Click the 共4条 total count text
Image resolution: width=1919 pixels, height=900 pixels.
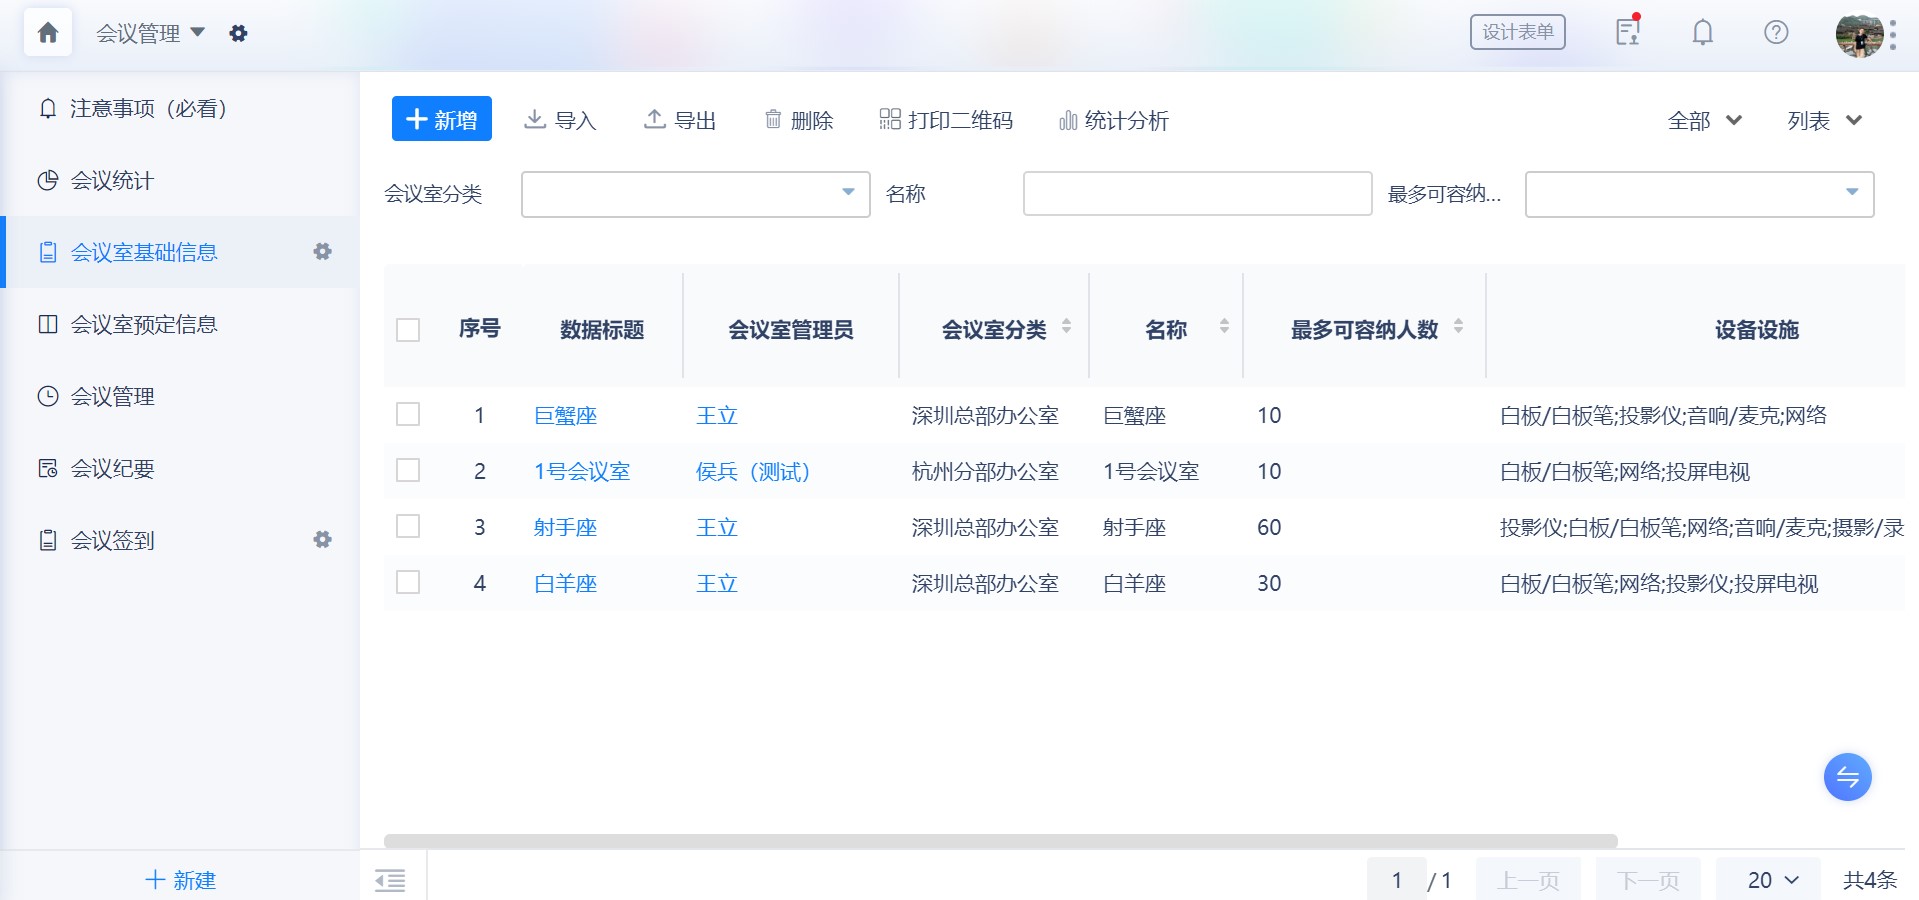(x=1870, y=880)
